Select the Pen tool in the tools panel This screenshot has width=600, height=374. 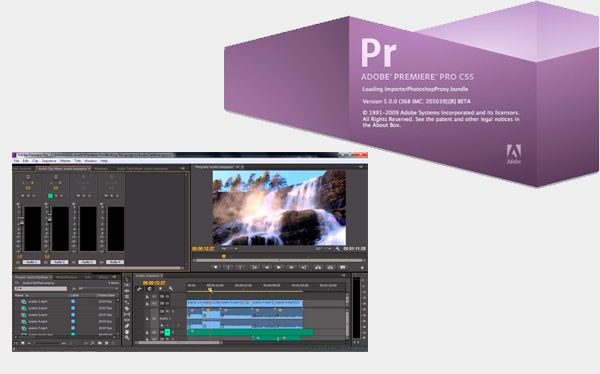127,326
